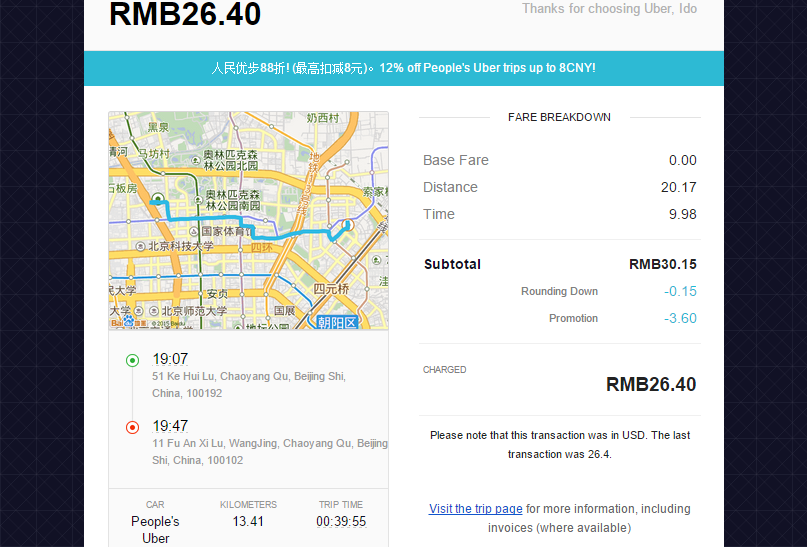
Task: Click the trip time 00:39:55
Action: click(341, 521)
